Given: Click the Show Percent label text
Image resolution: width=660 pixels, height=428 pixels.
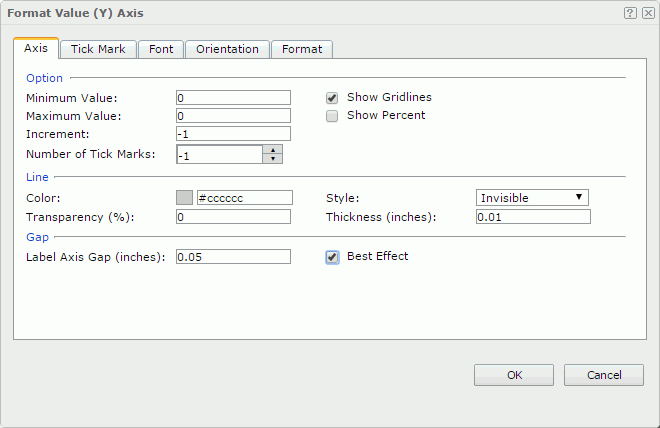Looking at the screenshot, I should coord(386,115).
